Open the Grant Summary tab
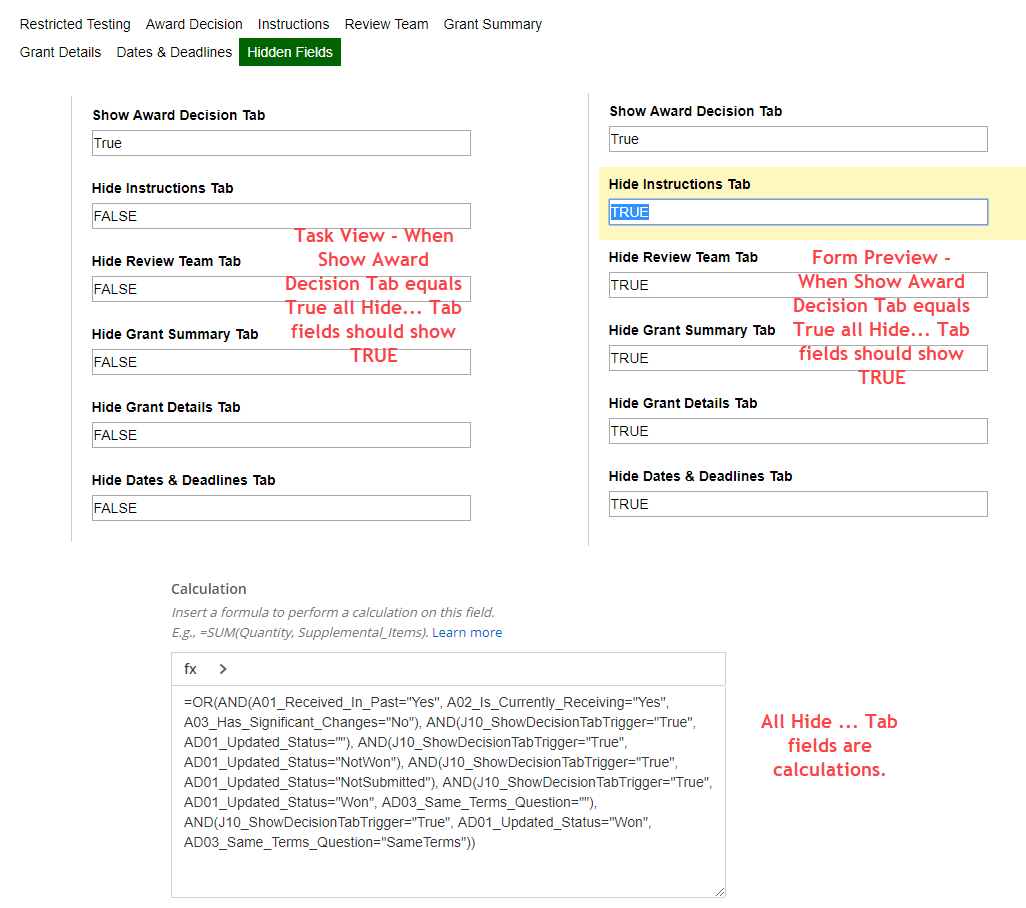 [x=493, y=24]
